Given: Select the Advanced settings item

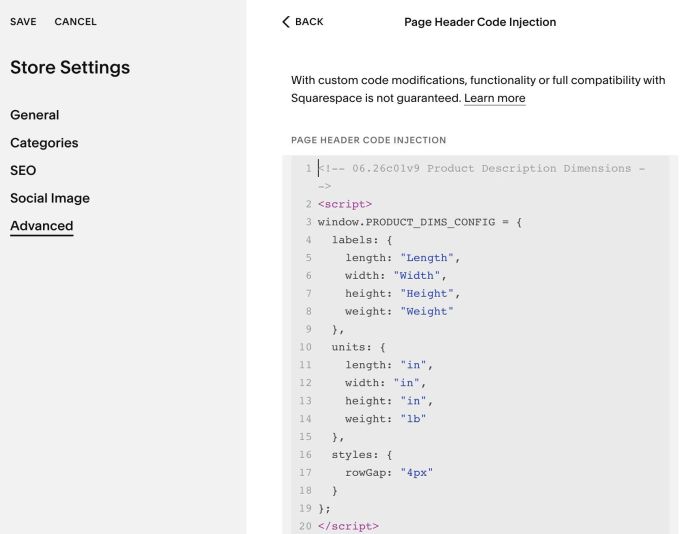Looking at the screenshot, I should pos(42,226).
